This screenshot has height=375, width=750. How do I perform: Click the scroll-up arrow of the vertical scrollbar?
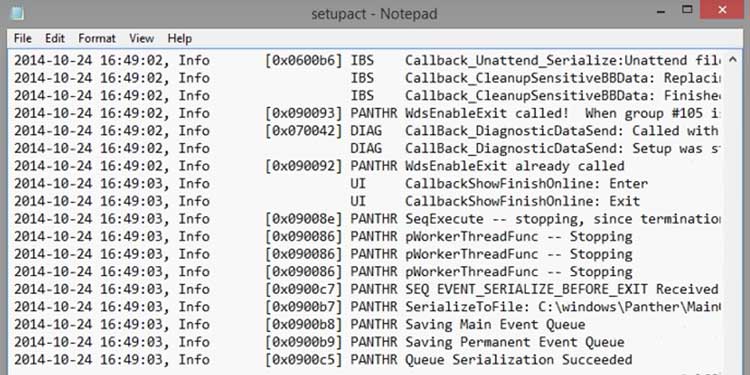732,60
